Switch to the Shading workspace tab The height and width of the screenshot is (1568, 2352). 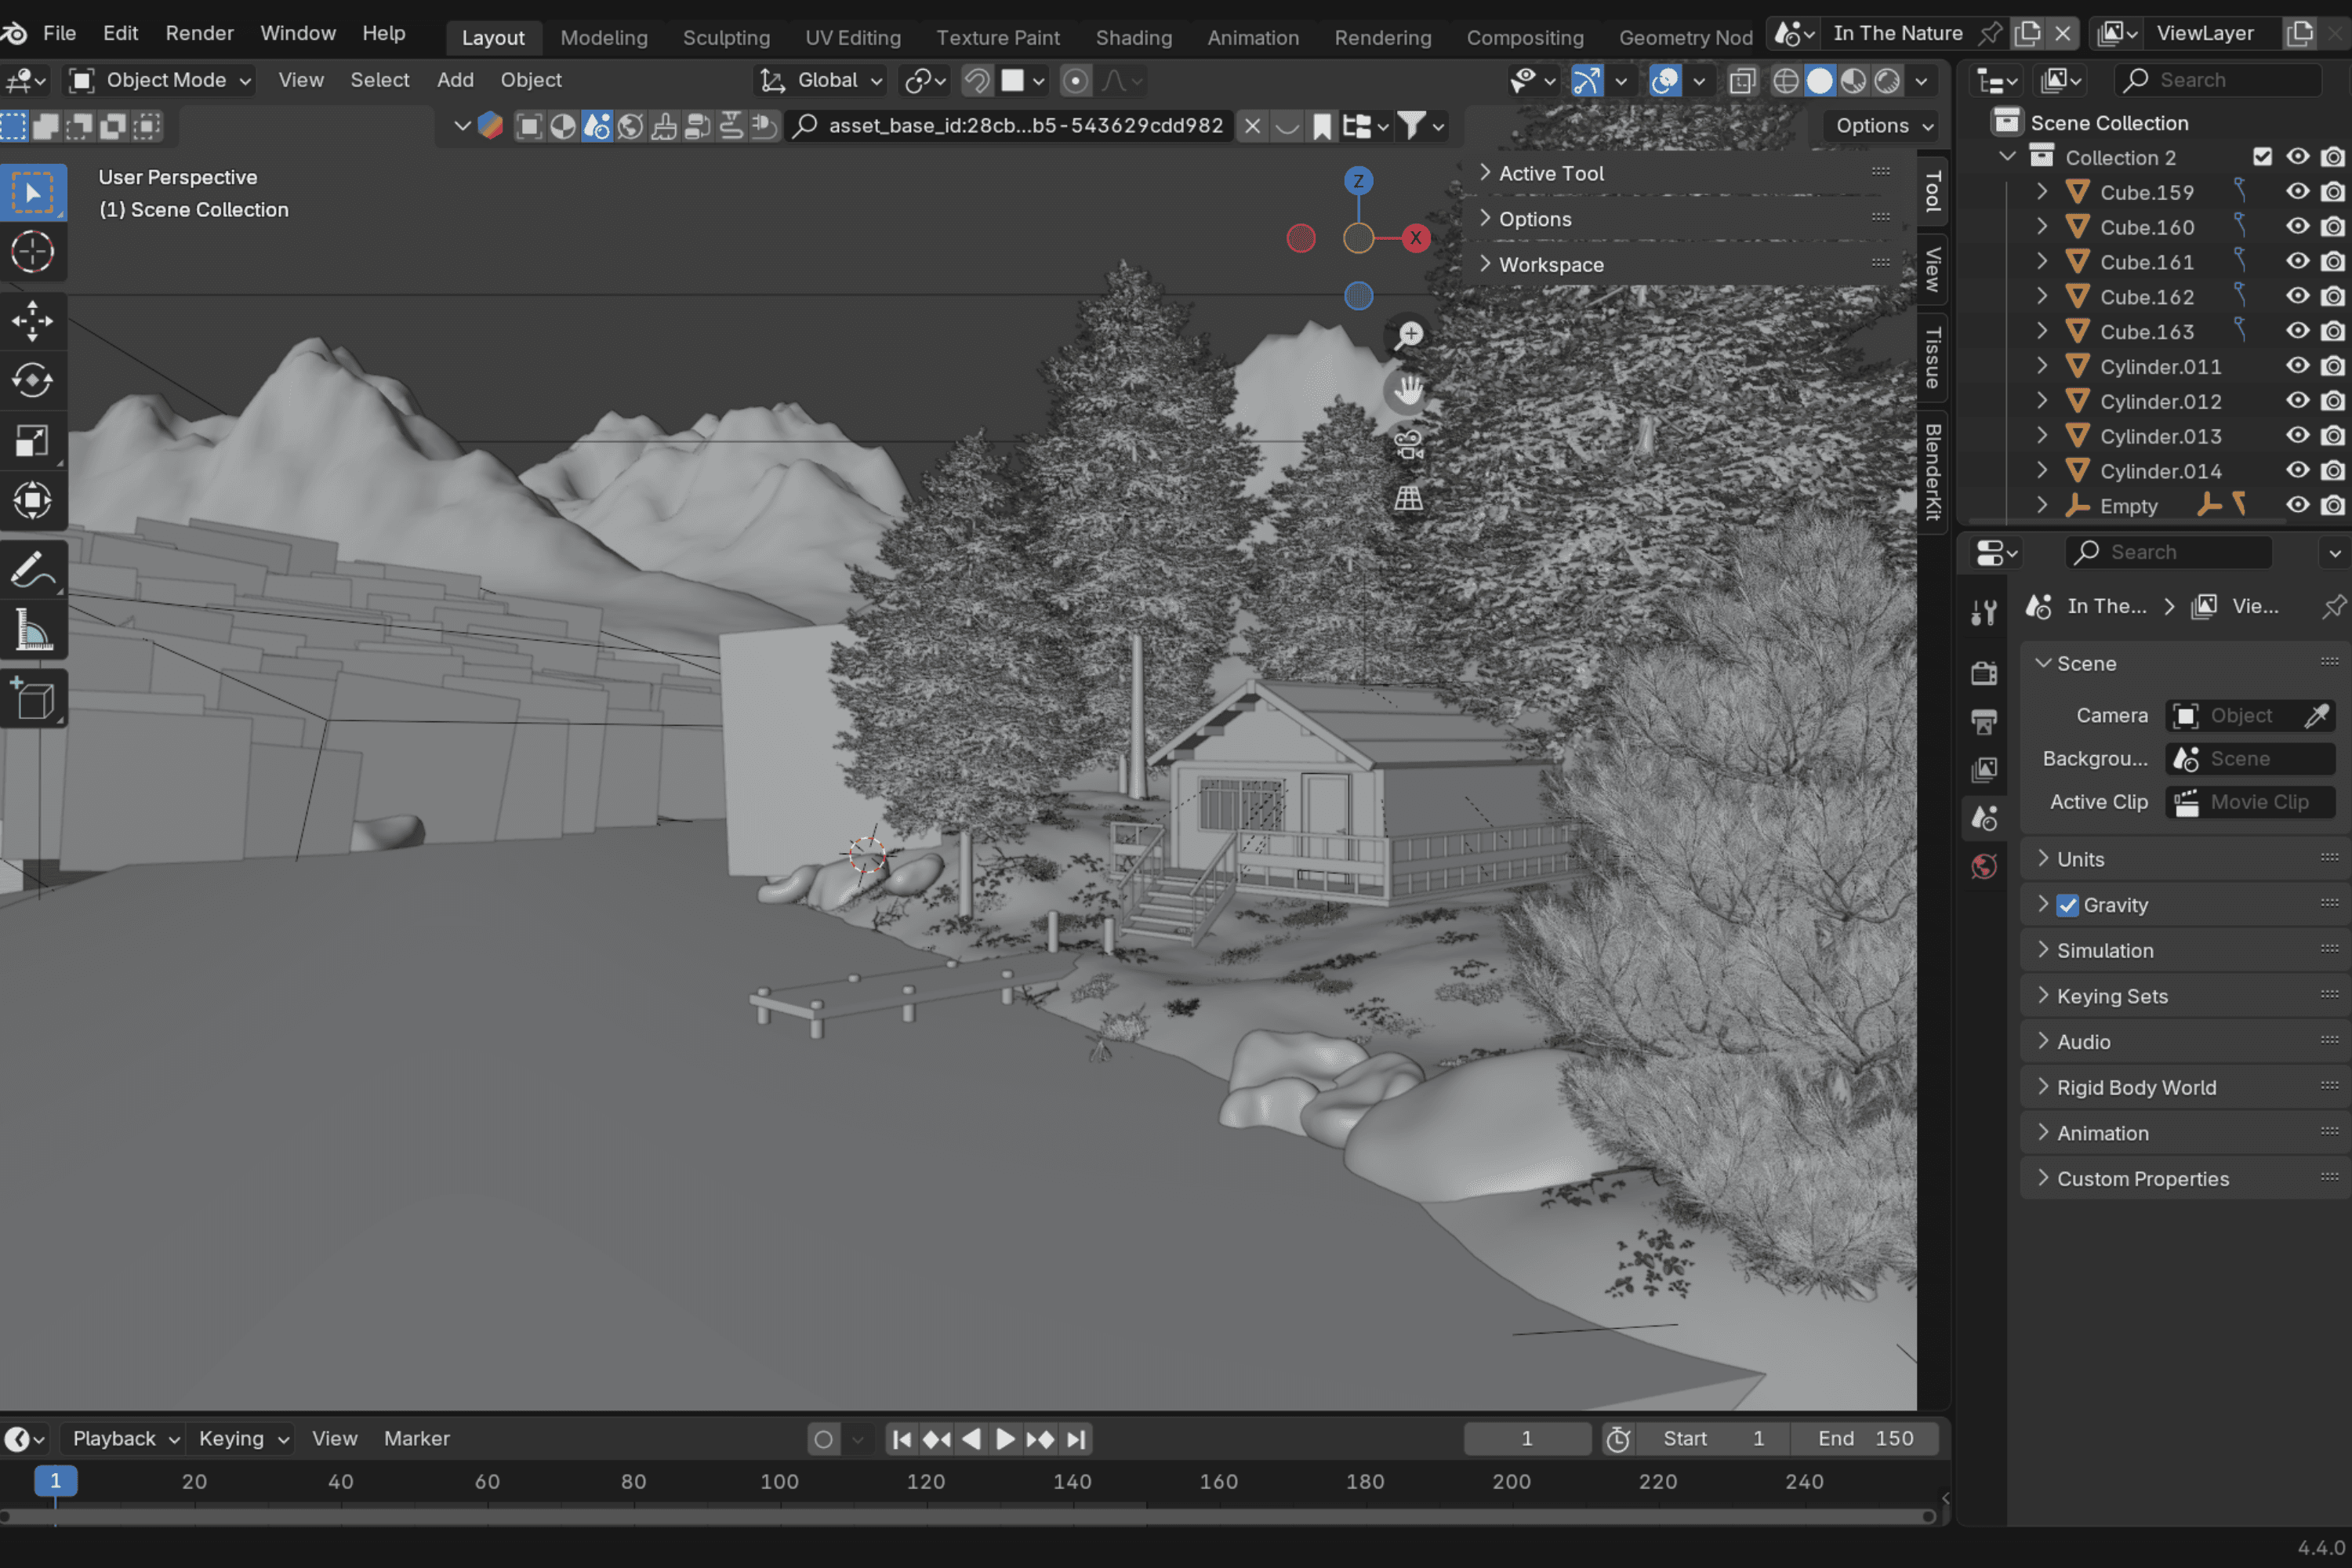(1133, 37)
